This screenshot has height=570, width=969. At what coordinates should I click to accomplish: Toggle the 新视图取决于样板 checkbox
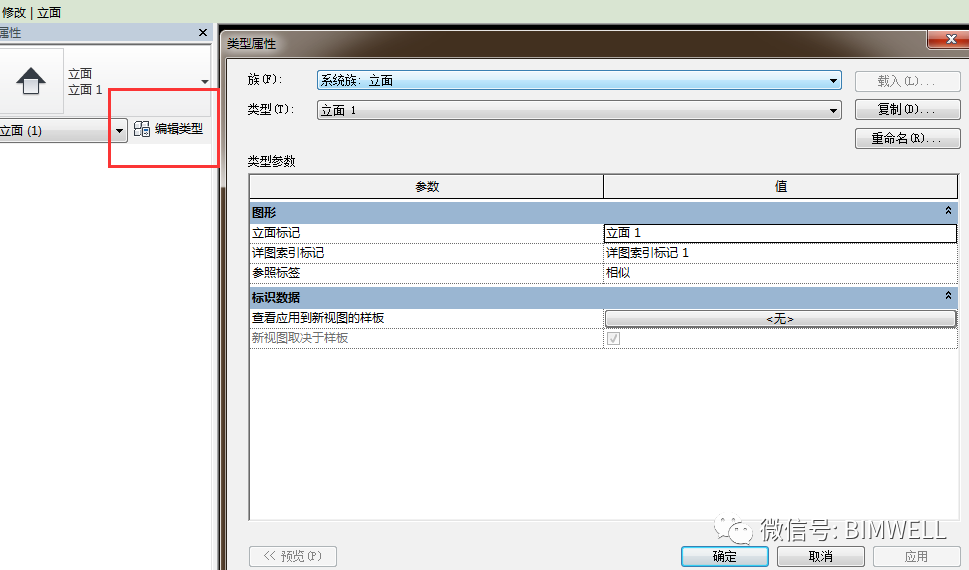pos(613,339)
